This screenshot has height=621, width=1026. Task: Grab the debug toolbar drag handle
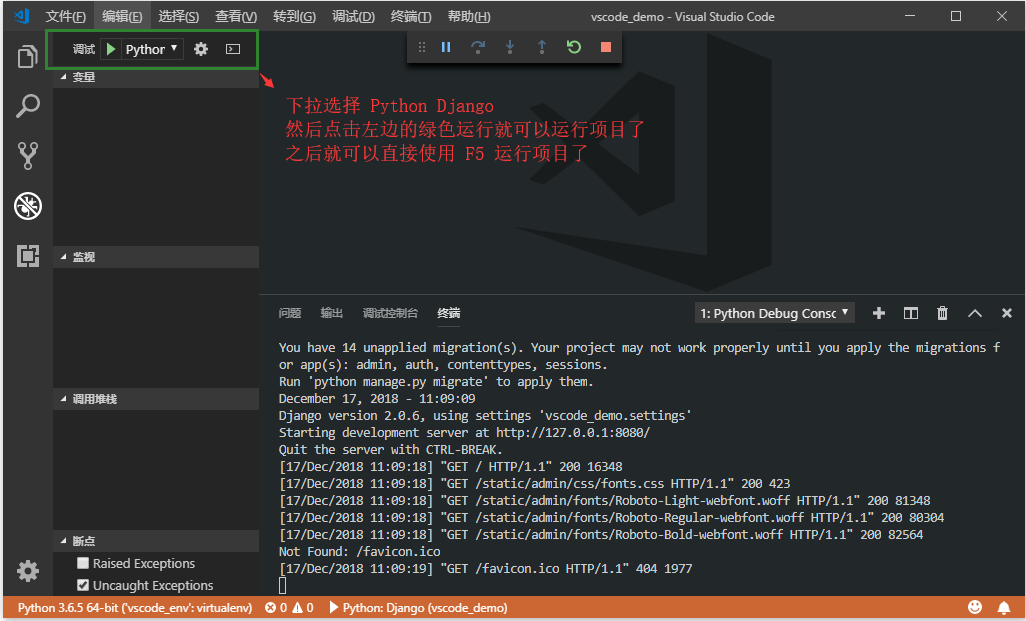(422, 47)
